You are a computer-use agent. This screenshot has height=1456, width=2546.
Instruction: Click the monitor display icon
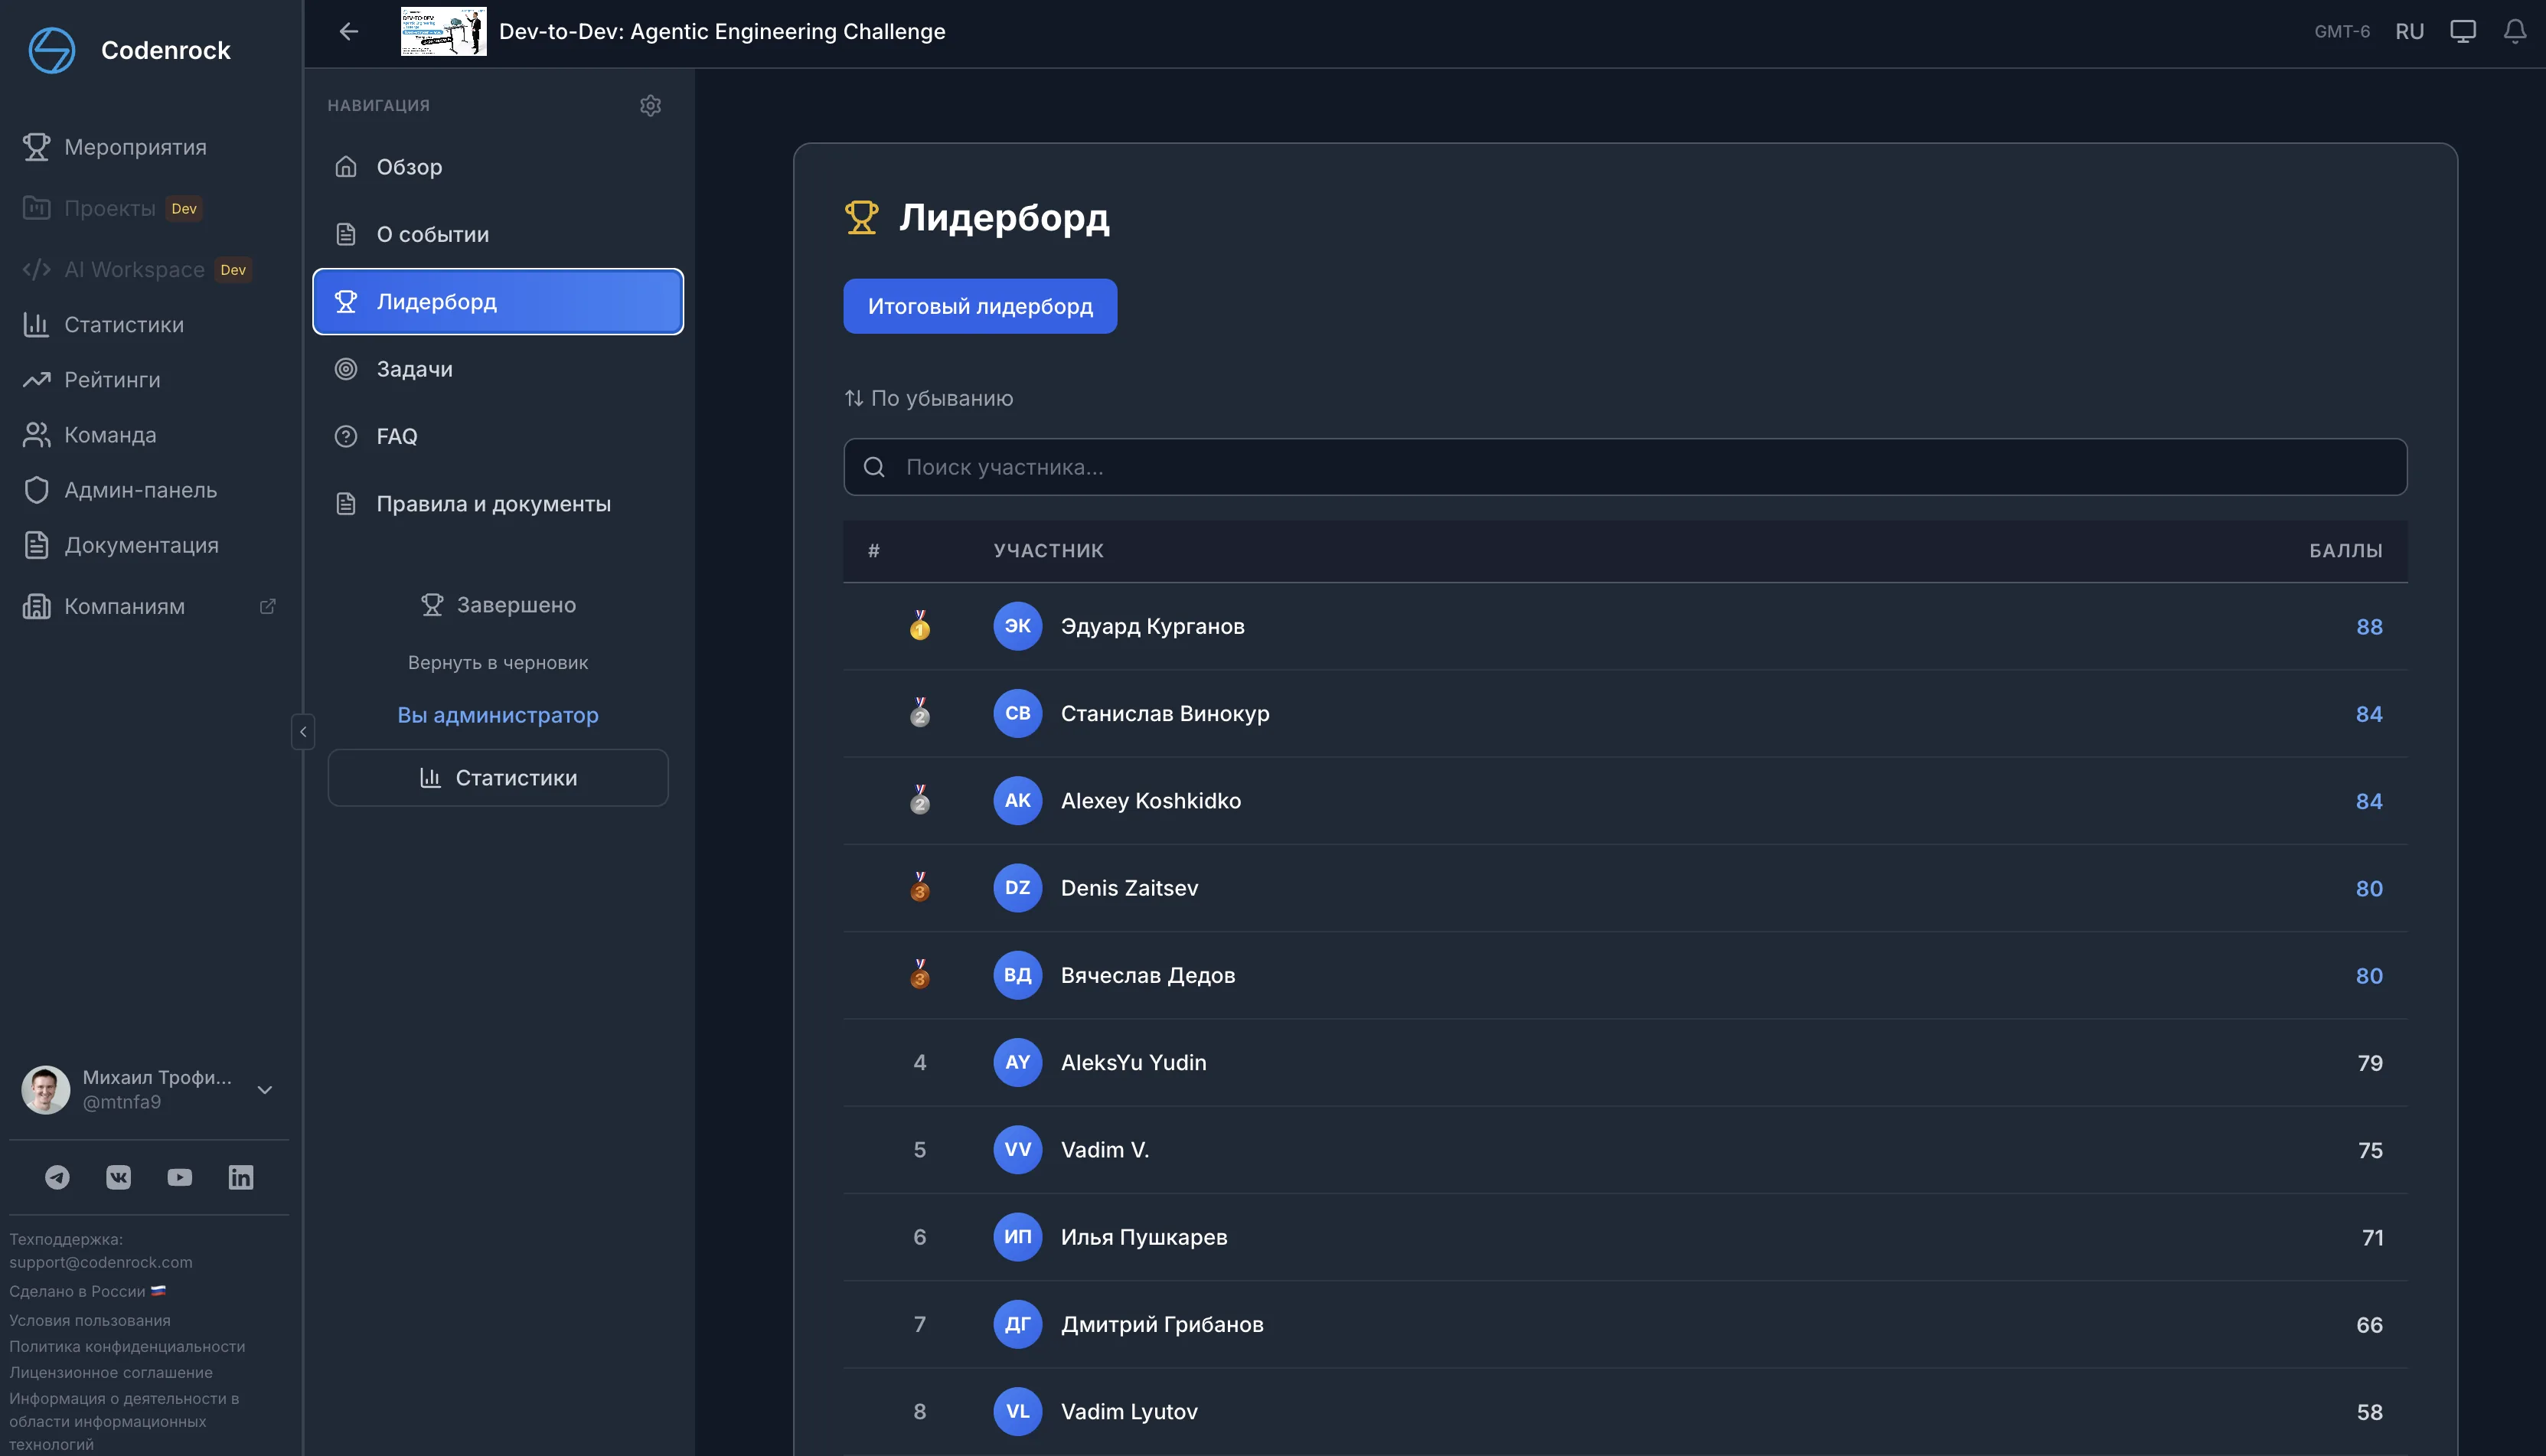2462,31
